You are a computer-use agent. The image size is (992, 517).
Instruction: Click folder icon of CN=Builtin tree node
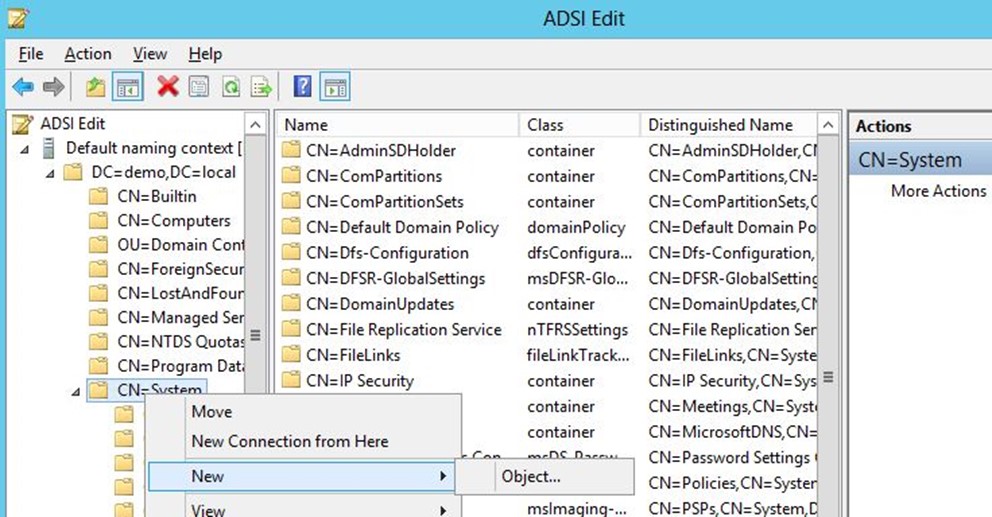(99, 196)
